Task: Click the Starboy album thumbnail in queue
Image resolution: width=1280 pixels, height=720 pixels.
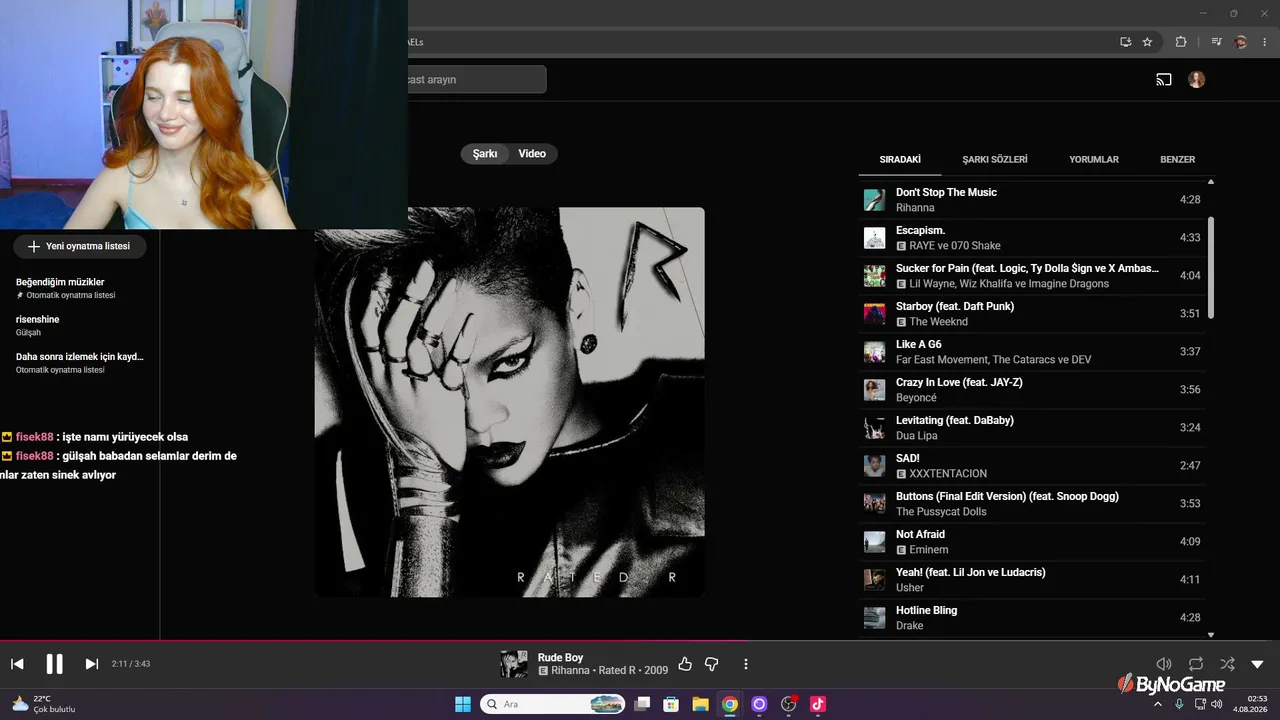Action: click(875, 314)
